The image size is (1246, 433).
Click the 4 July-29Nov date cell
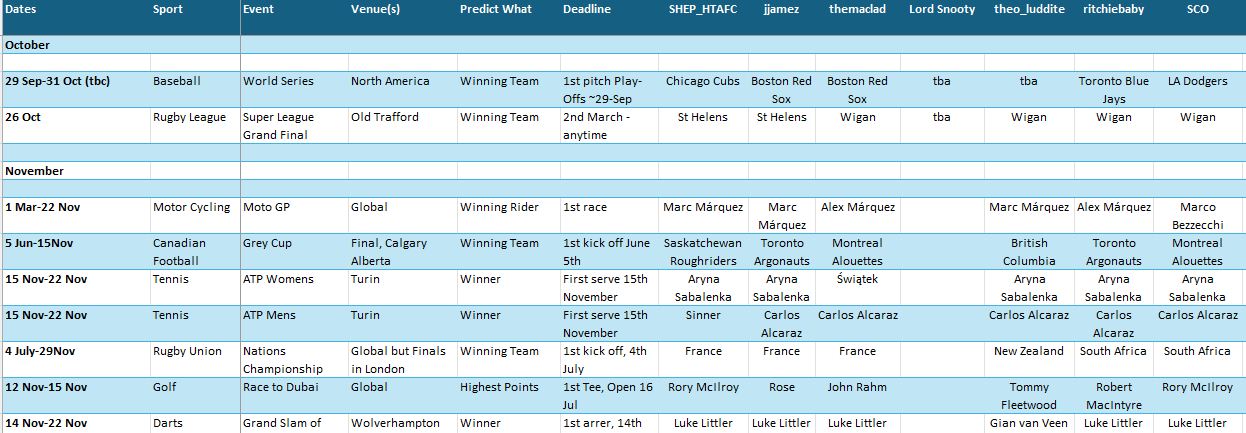point(75,359)
